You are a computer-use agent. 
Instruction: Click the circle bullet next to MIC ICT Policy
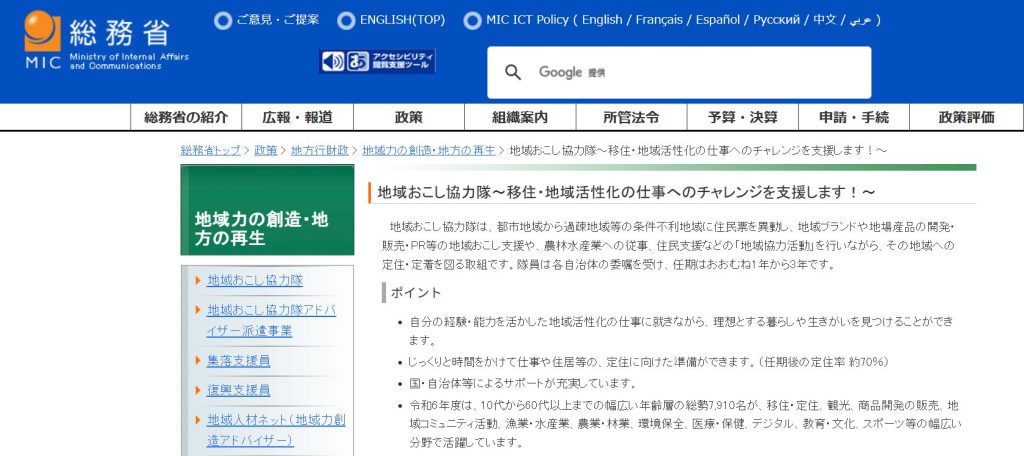click(x=472, y=21)
